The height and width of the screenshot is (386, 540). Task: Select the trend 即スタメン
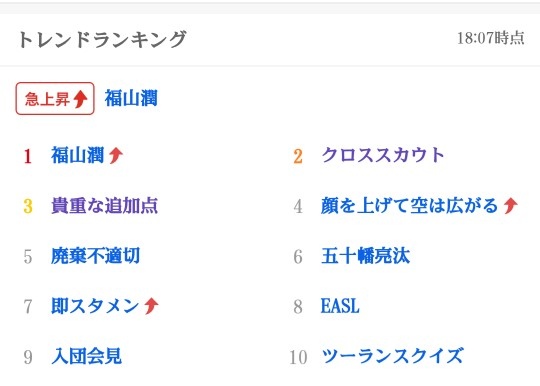tap(95, 306)
